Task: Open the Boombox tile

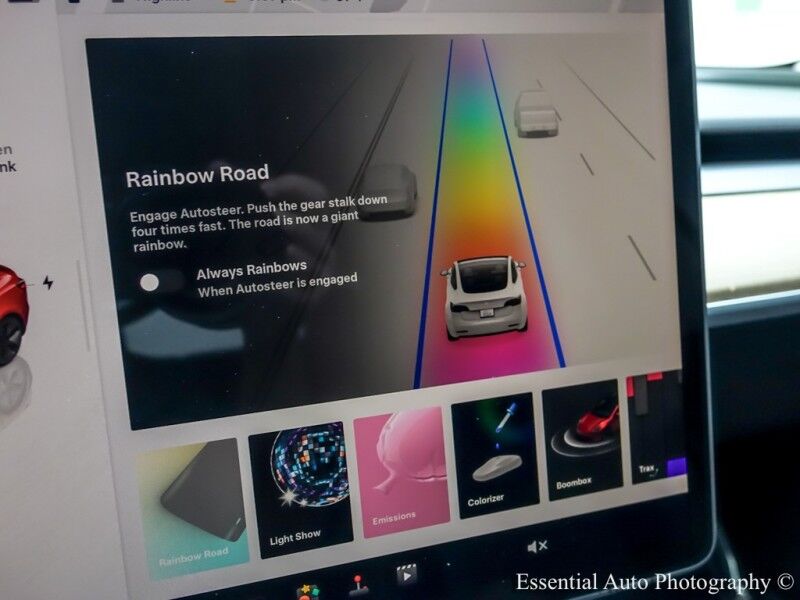Action: click(x=581, y=438)
